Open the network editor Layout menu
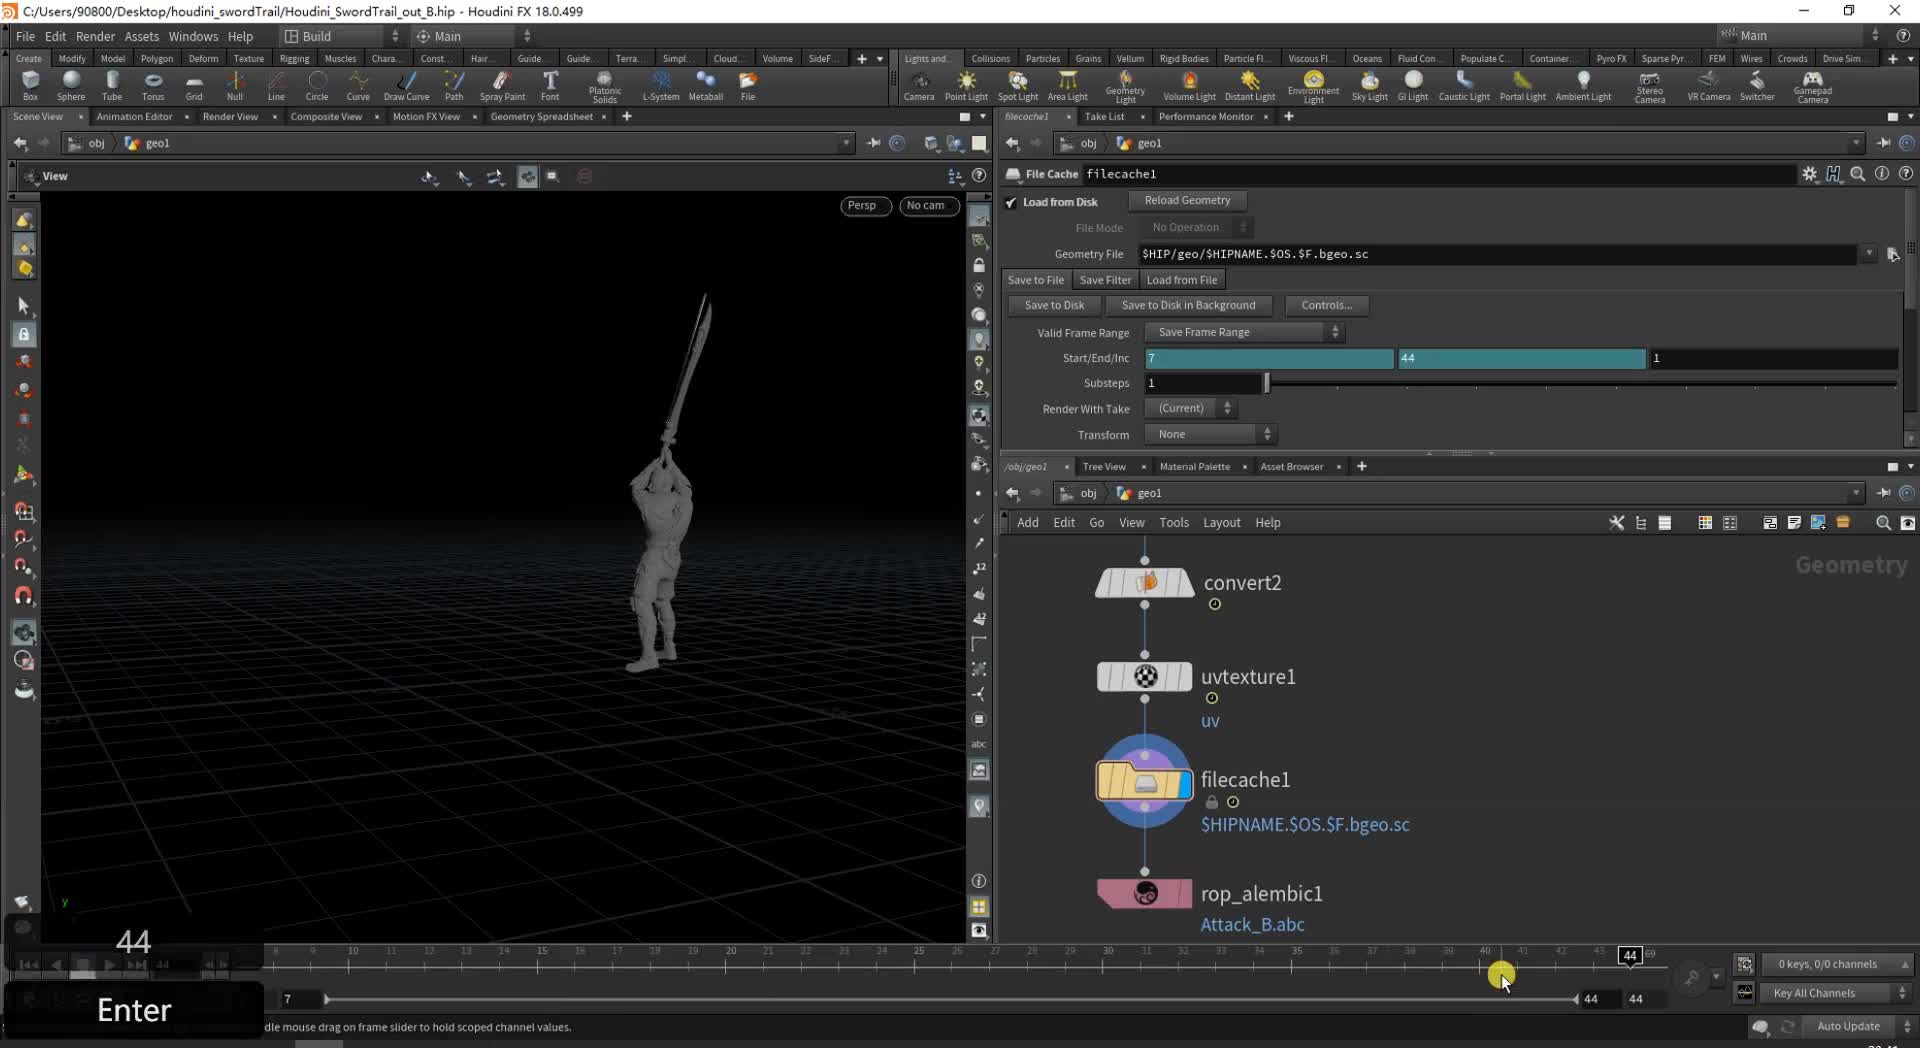 coord(1221,523)
